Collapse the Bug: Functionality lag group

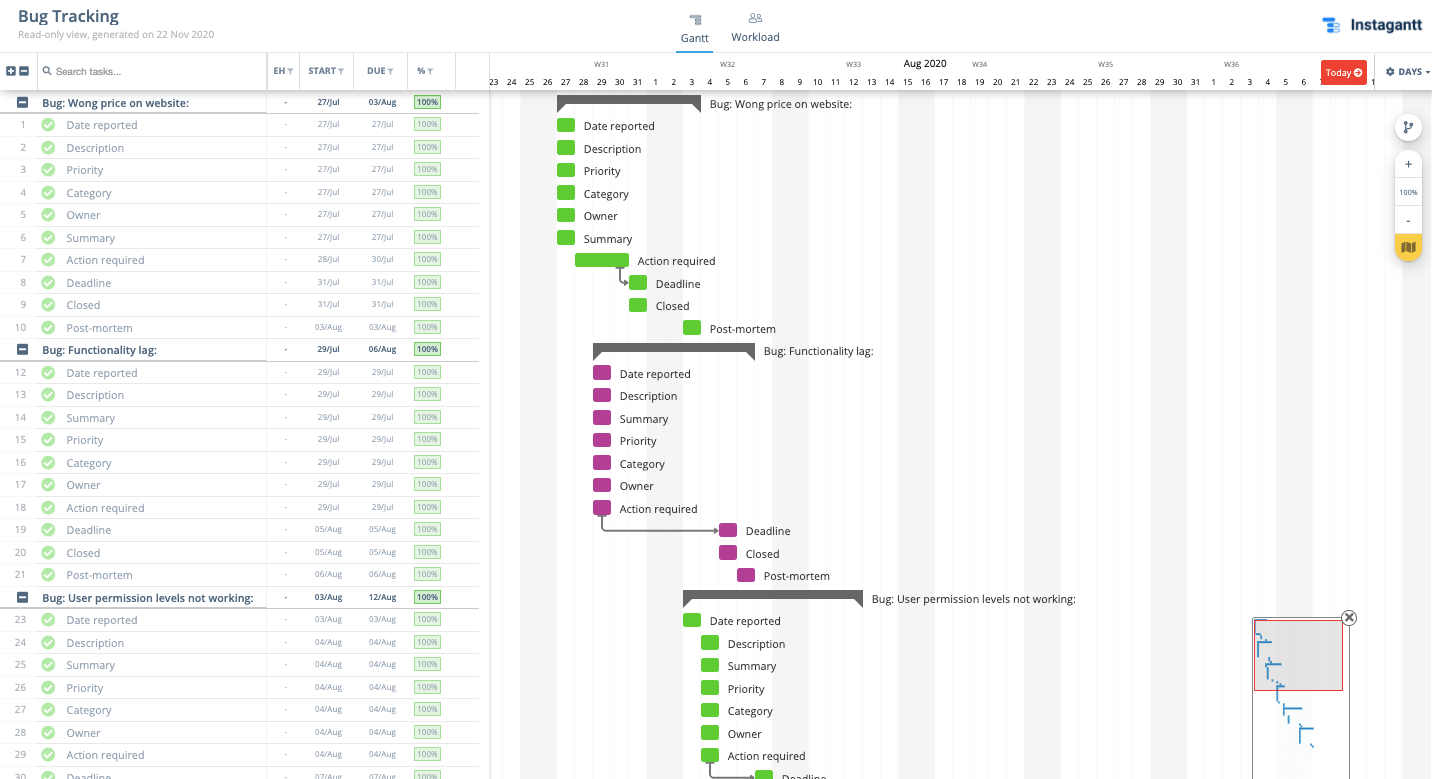click(21, 349)
